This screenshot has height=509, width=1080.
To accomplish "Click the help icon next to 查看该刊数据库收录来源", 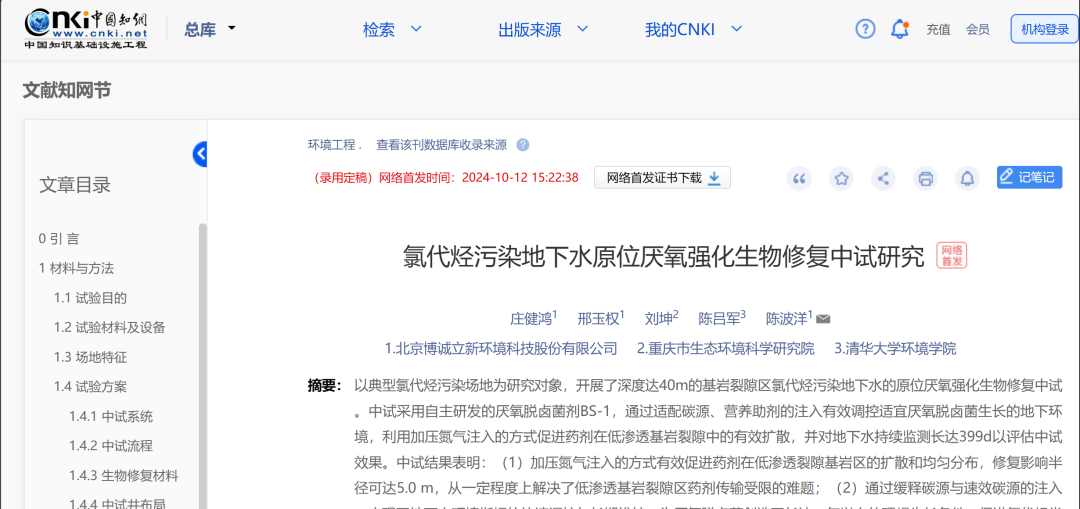I will (523, 145).
